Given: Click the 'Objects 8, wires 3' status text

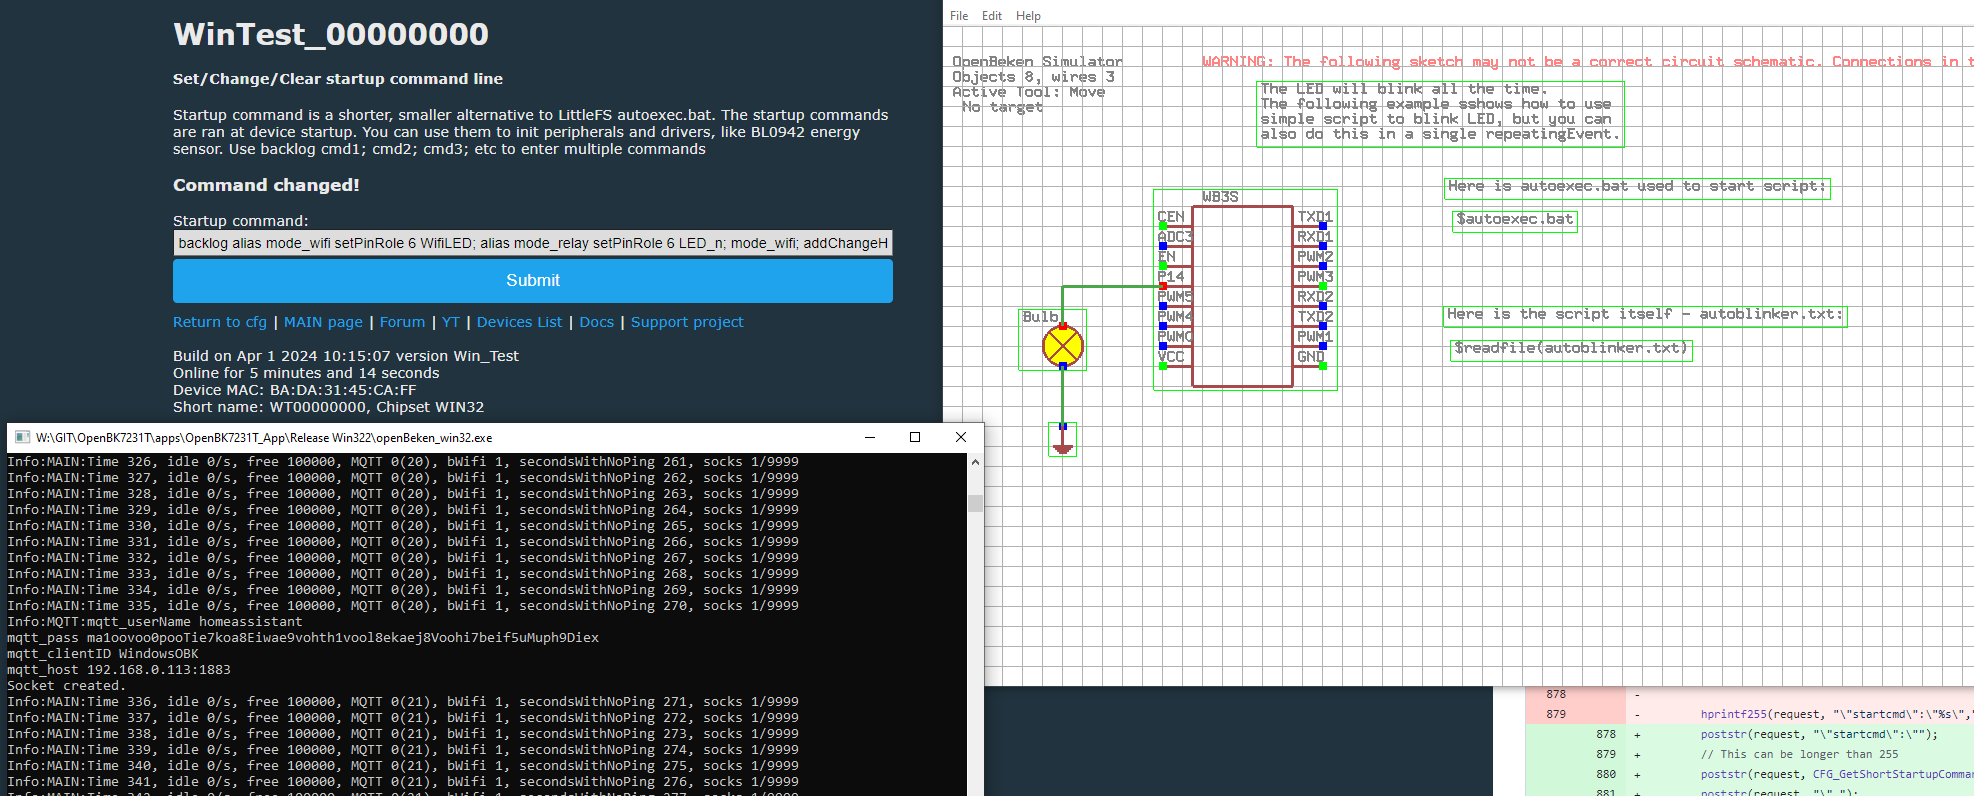Looking at the screenshot, I should click(x=1033, y=77).
